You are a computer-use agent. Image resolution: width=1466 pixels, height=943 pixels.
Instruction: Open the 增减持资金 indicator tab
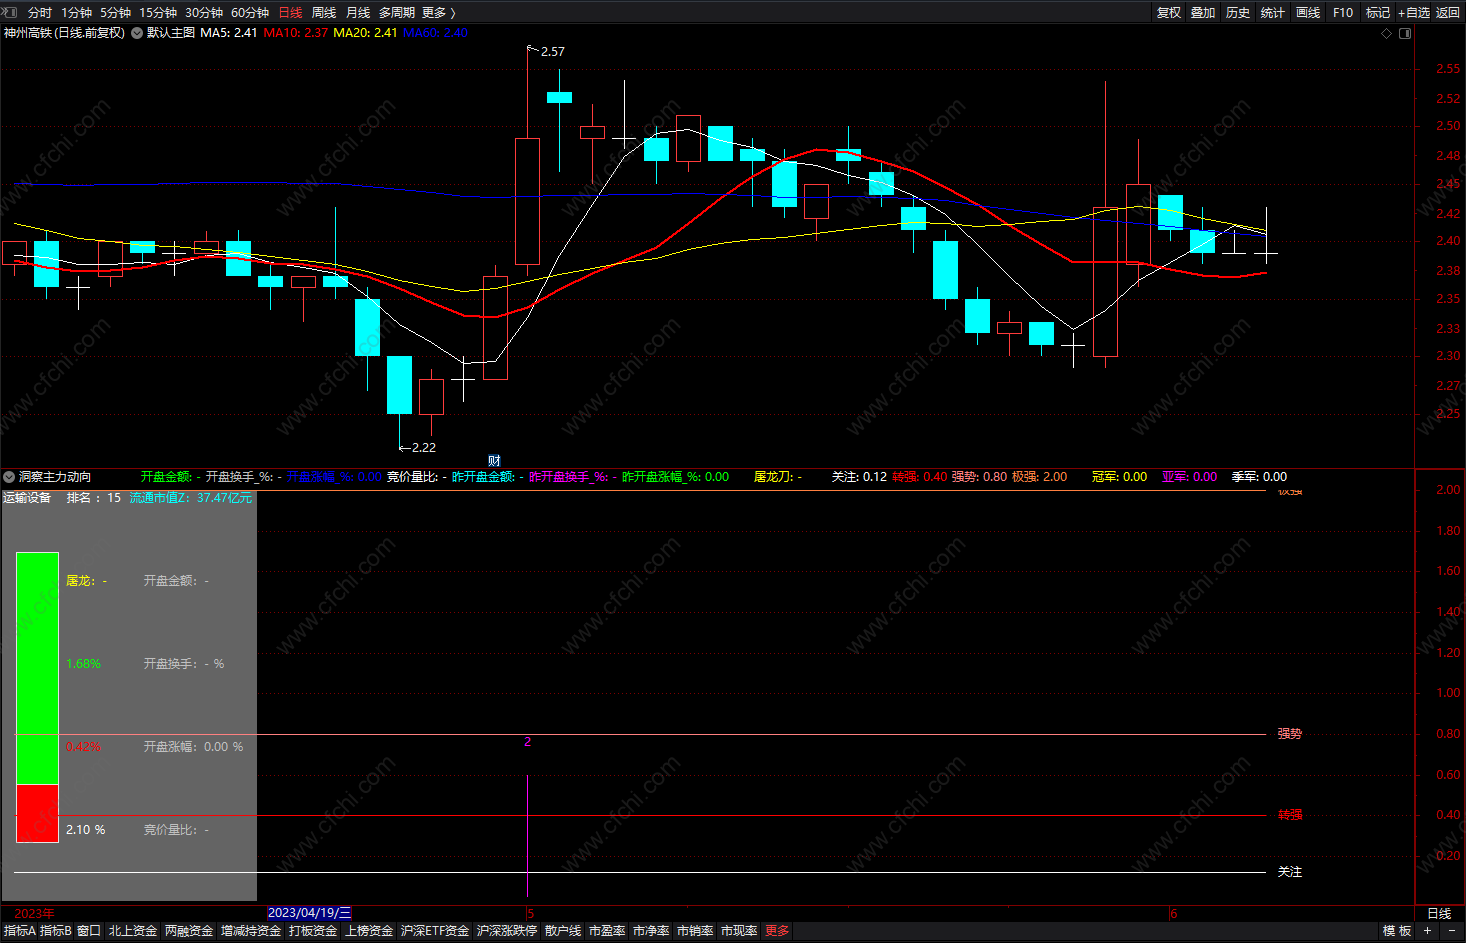pos(251,931)
